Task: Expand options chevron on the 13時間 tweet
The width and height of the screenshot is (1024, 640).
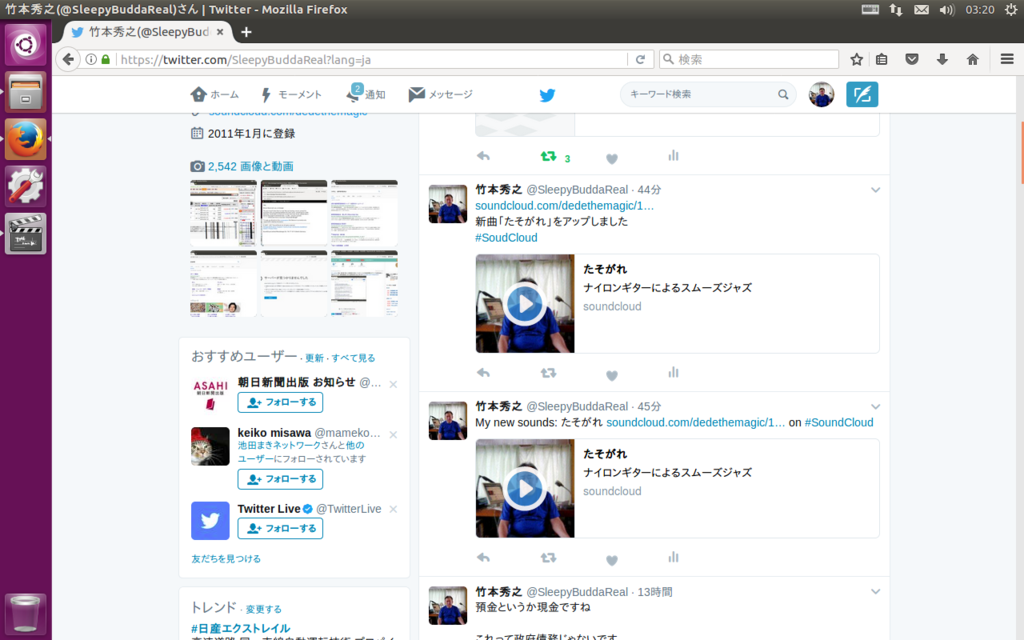Action: [875, 592]
